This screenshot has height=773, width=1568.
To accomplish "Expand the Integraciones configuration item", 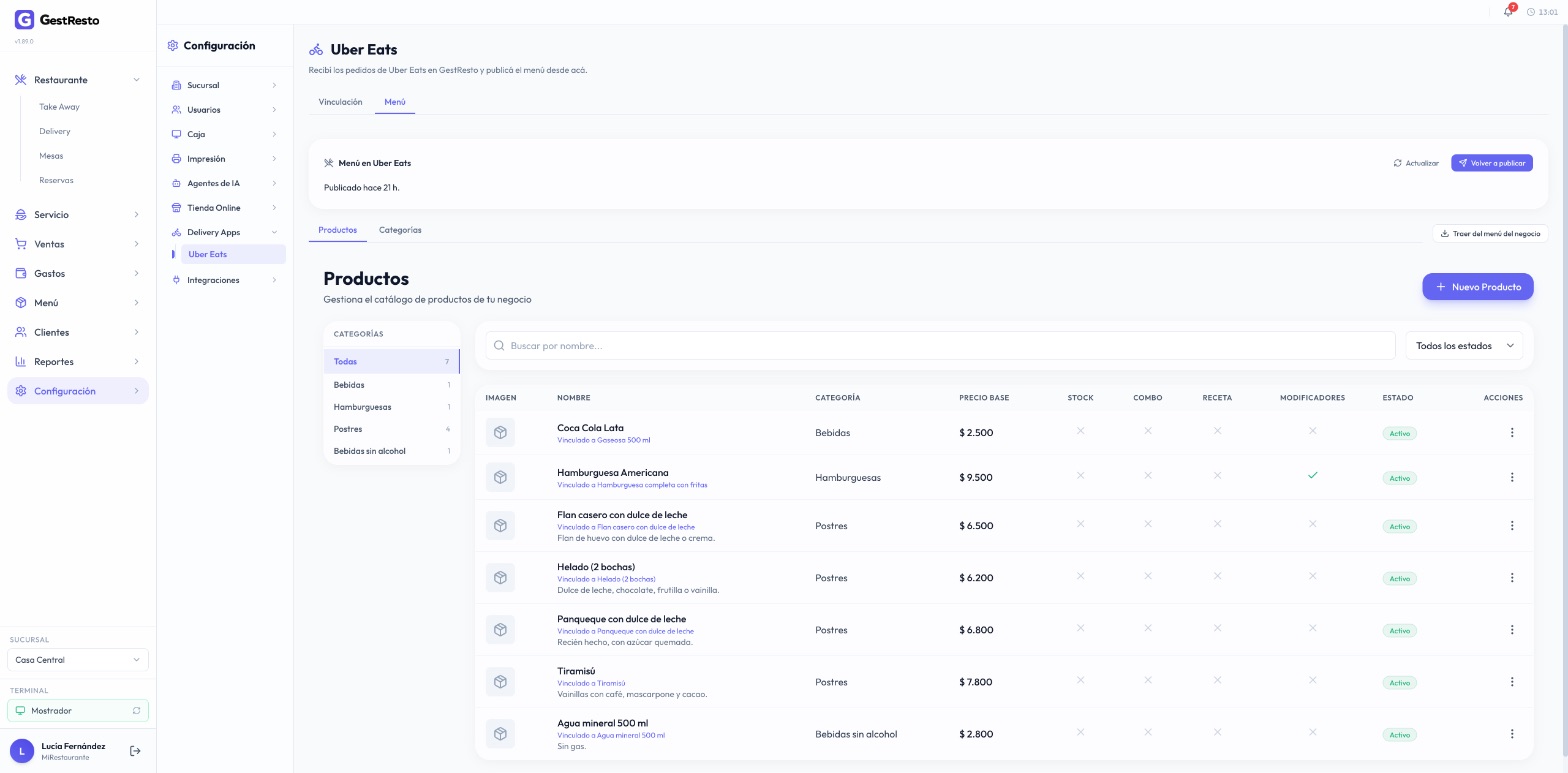I will 225,280.
